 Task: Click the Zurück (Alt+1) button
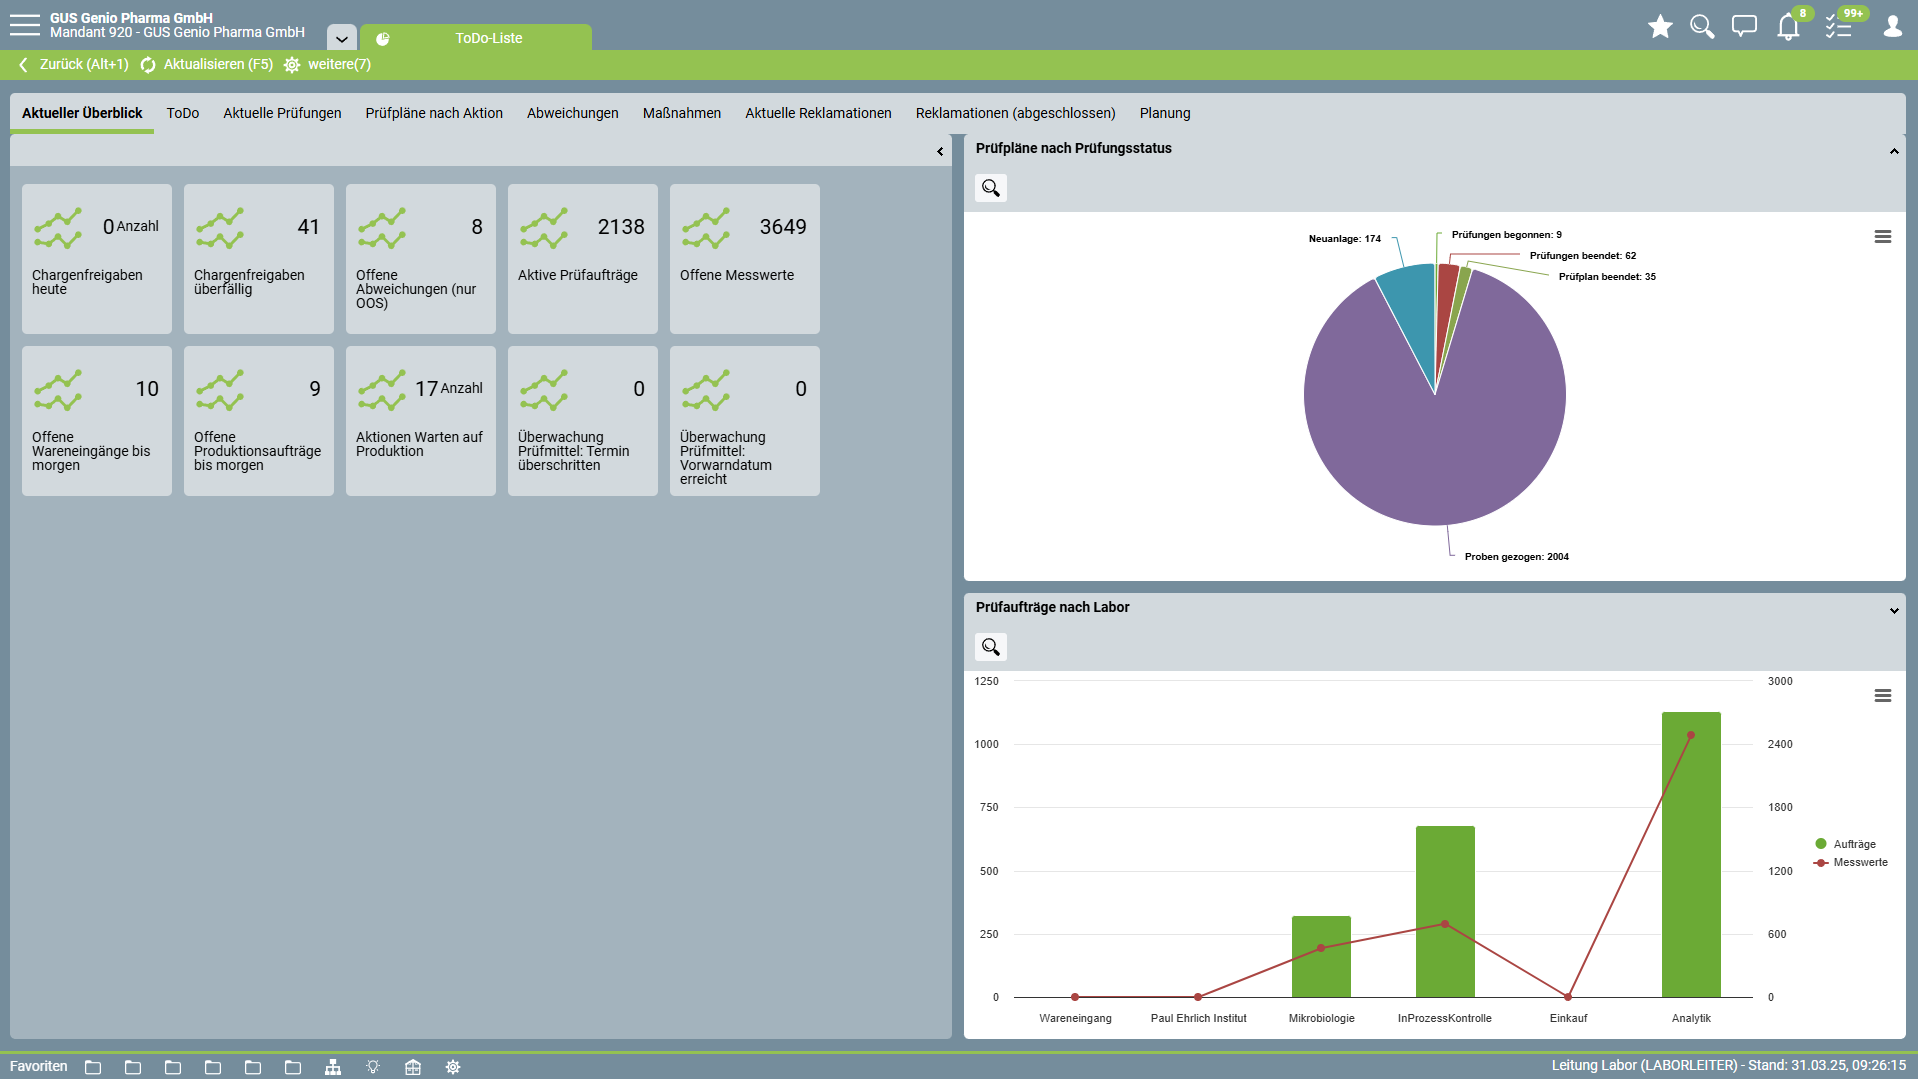pyautogui.click(x=74, y=65)
